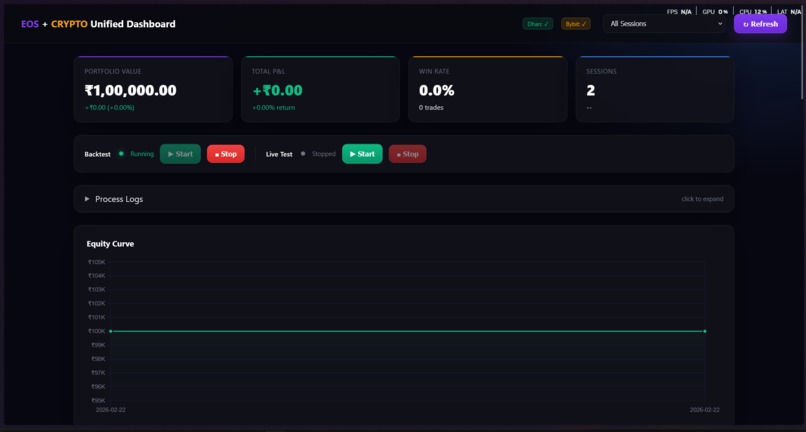Select the Sessions card
This screenshot has width=806, height=432.
655,89
